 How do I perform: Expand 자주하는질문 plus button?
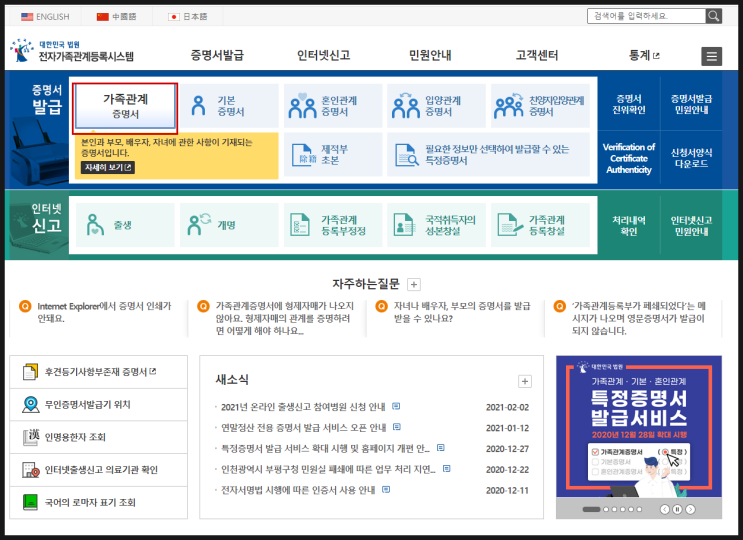(x=414, y=285)
